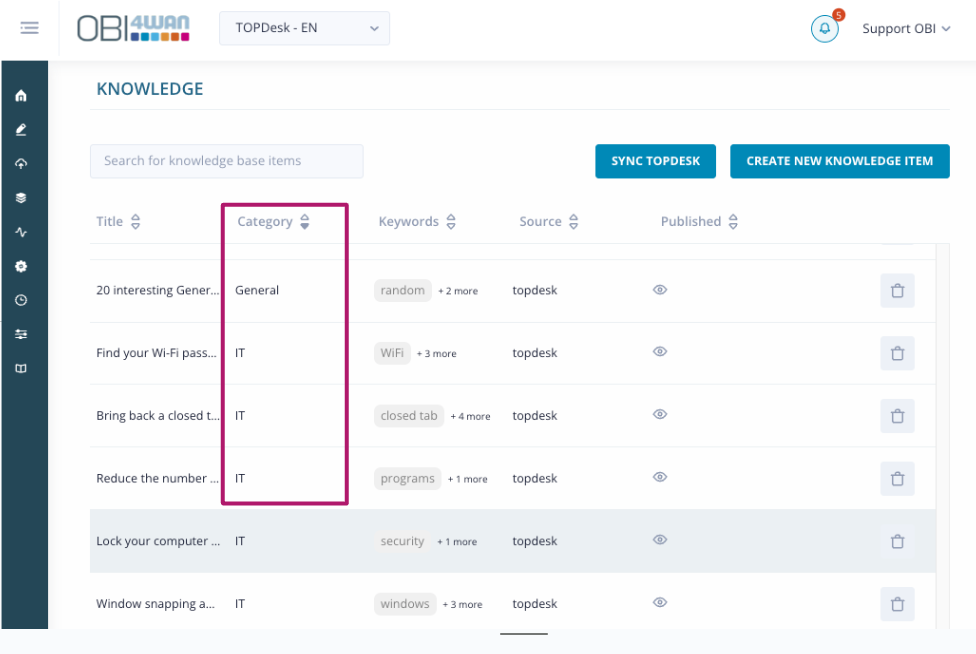Image resolution: width=976 pixels, height=654 pixels.
Task: Click the OBI4wan logo
Action: [133, 29]
